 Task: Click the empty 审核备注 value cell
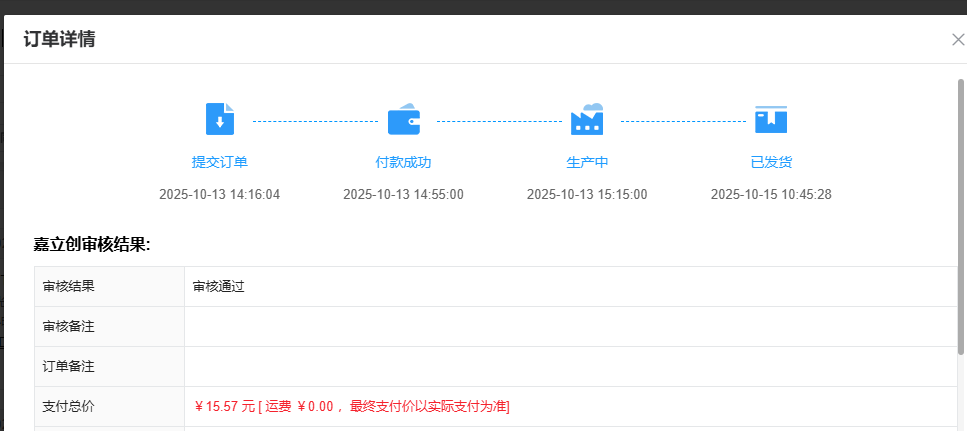click(570, 327)
